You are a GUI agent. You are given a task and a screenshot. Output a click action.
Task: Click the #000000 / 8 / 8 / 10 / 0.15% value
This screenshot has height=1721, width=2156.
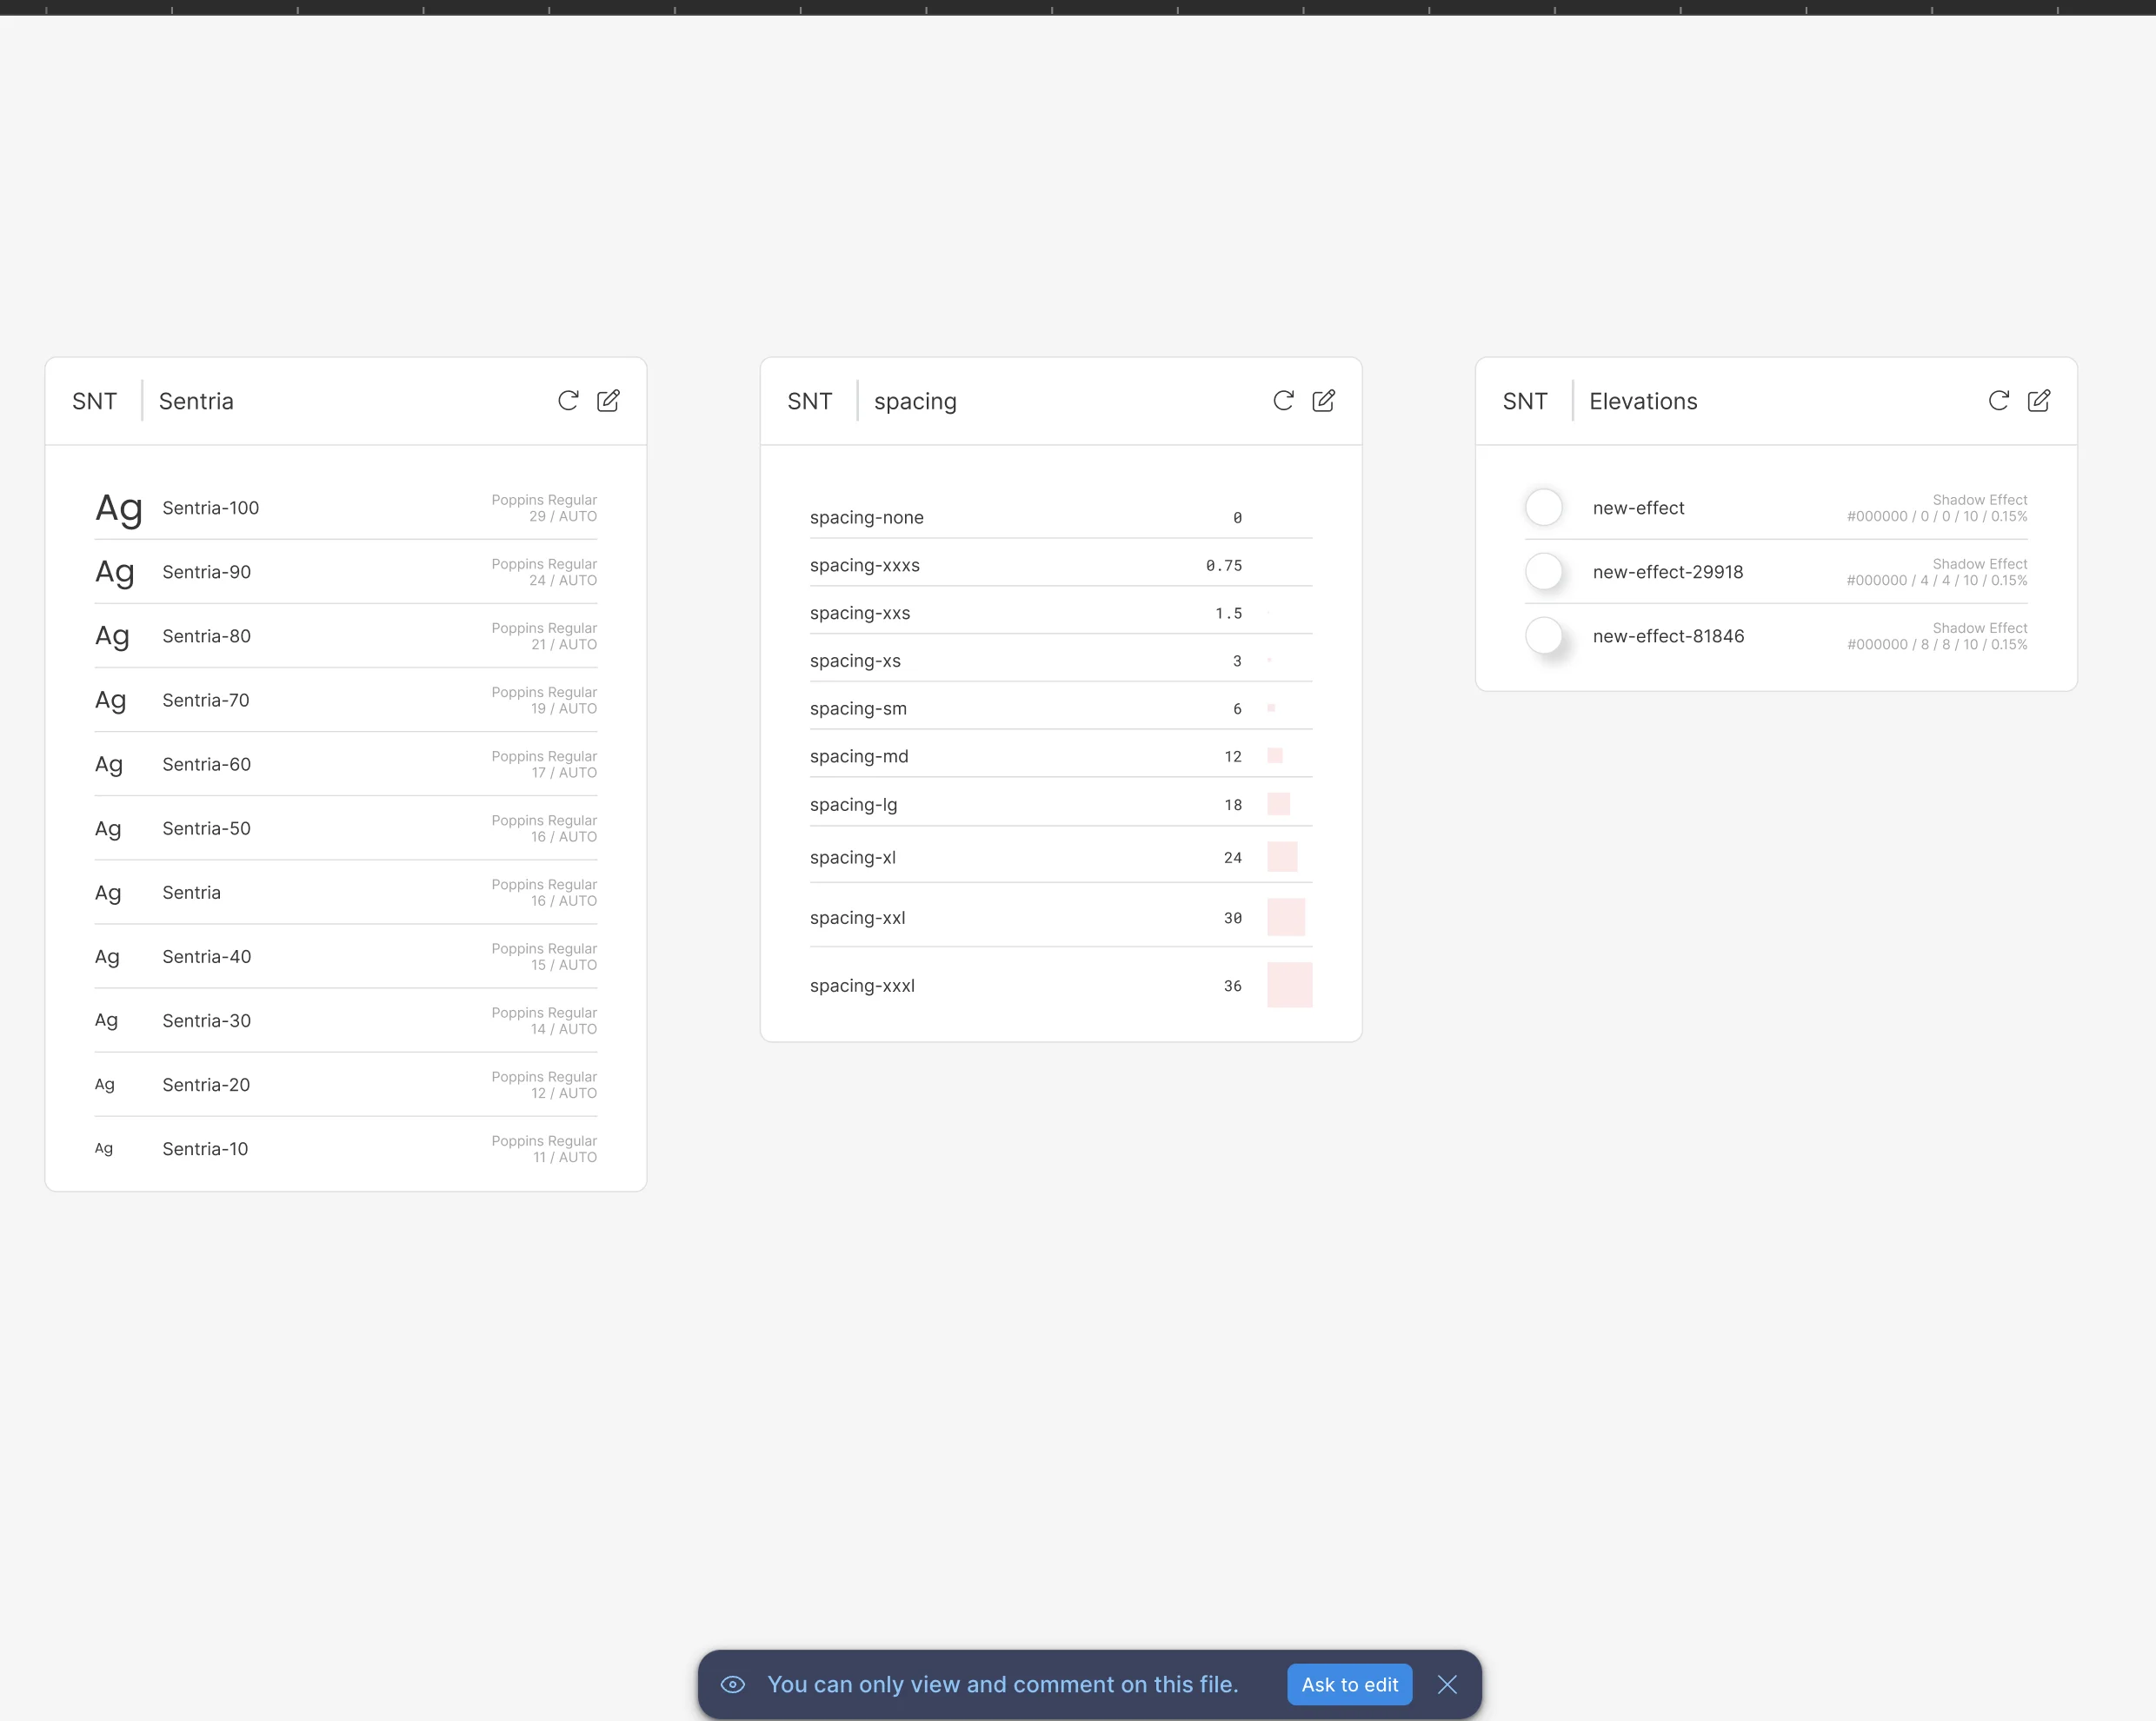[1937, 644]
